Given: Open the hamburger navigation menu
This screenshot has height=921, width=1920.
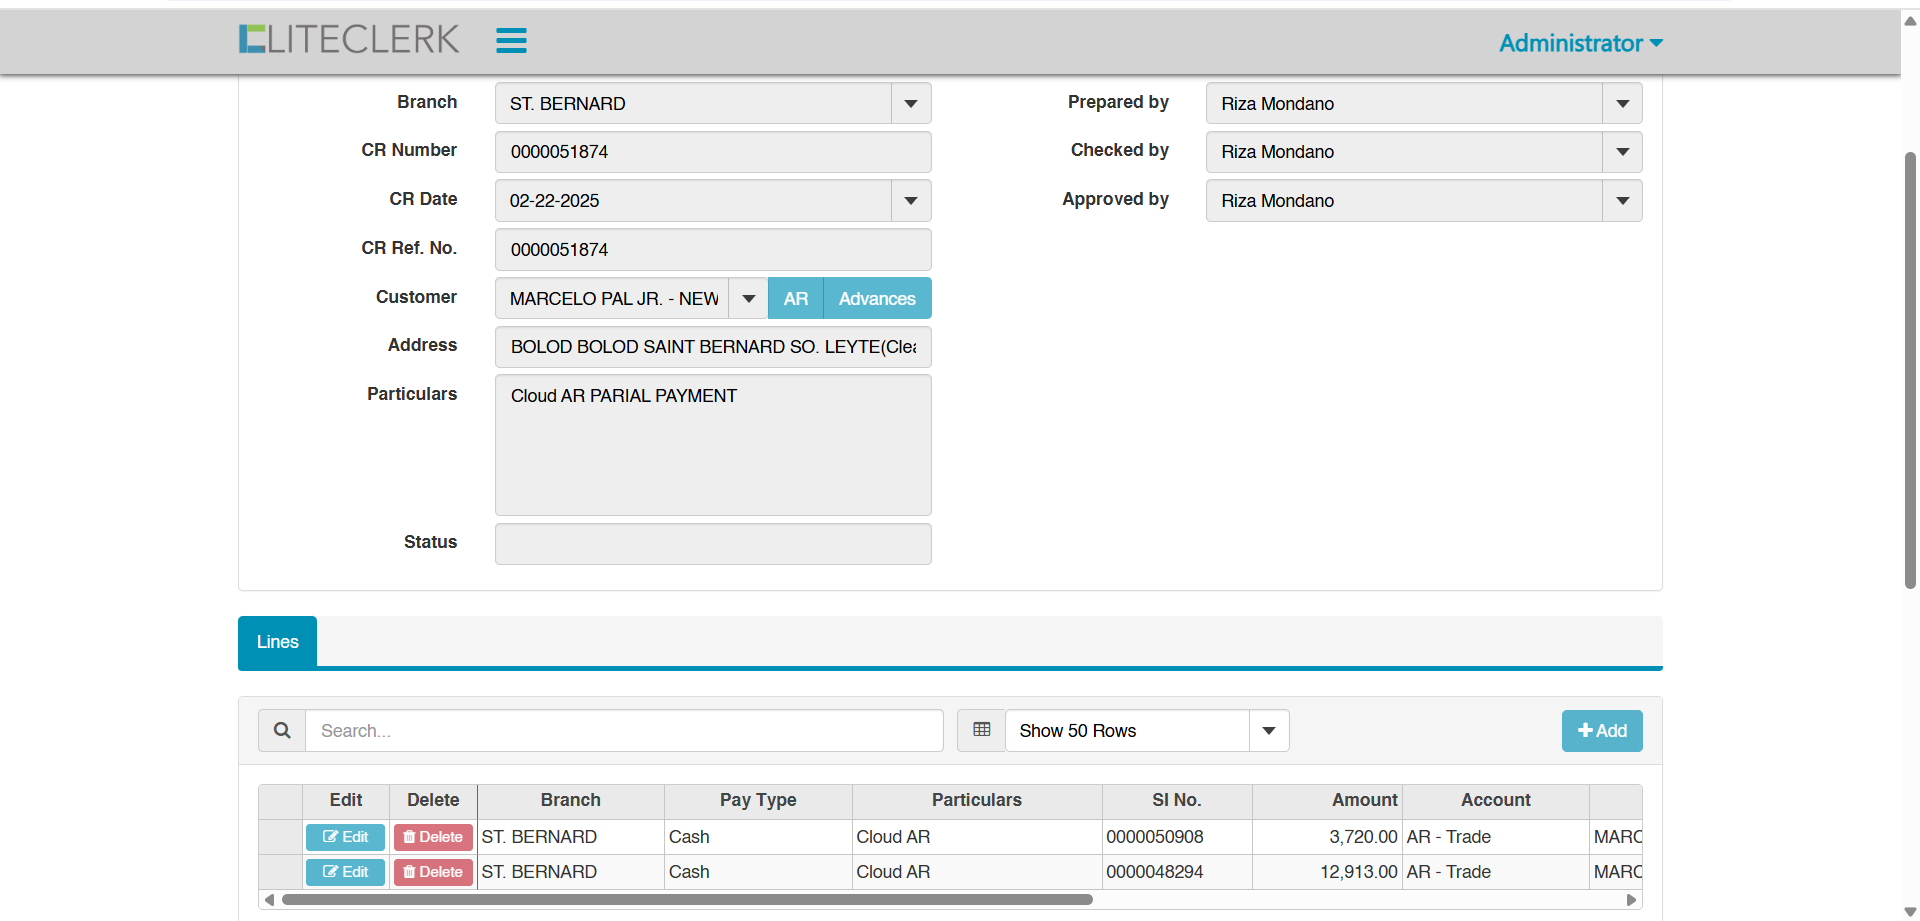Looking at the screenshot, I should click(511, 40).
